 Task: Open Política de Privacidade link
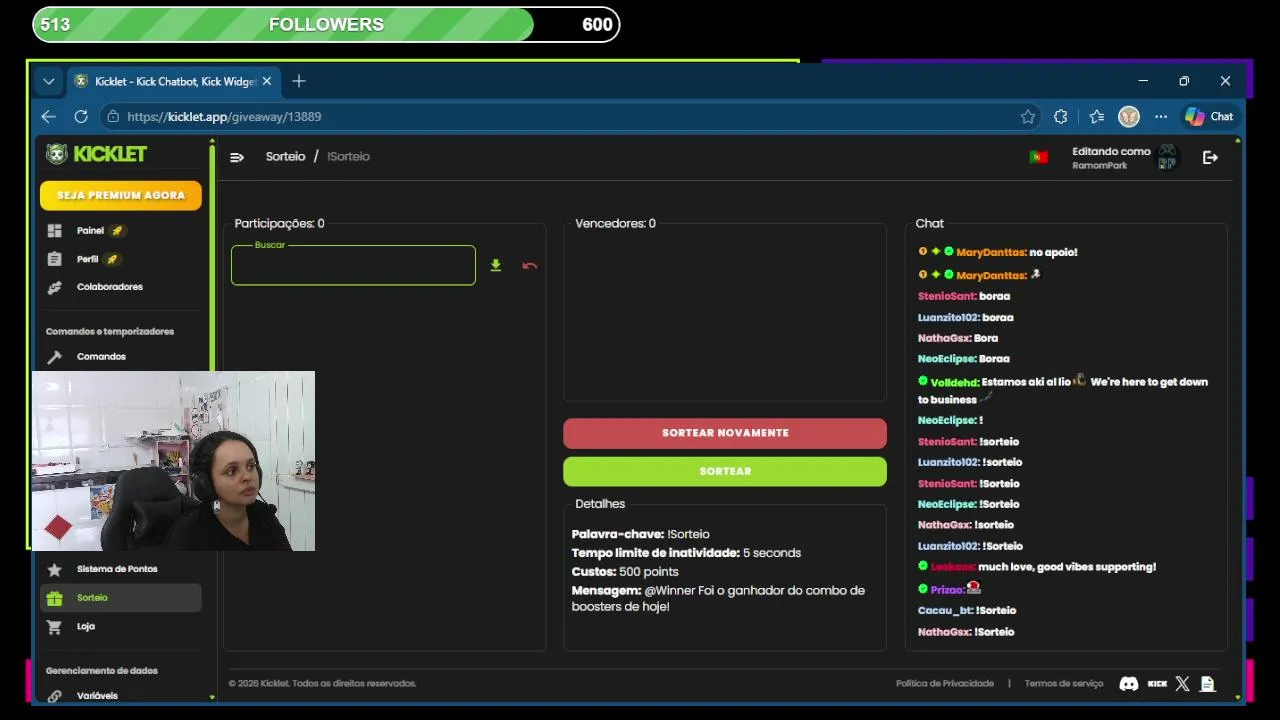pos(944,684)
